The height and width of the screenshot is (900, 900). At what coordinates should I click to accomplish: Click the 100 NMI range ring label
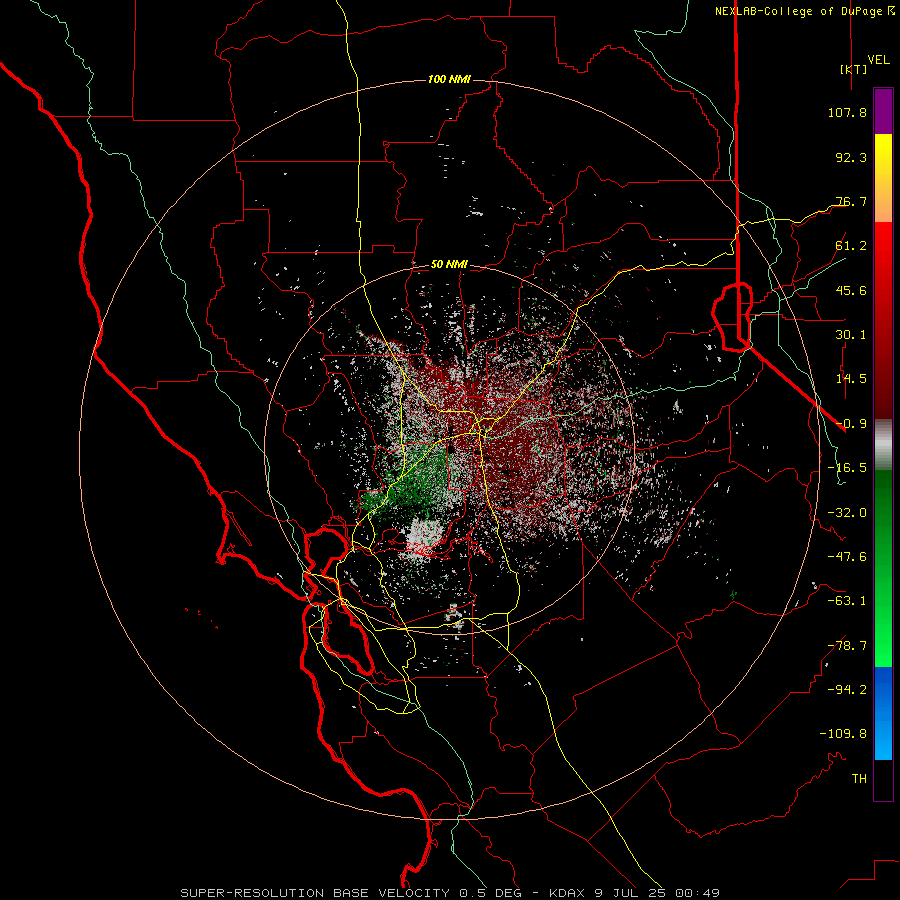coord(449,79)
